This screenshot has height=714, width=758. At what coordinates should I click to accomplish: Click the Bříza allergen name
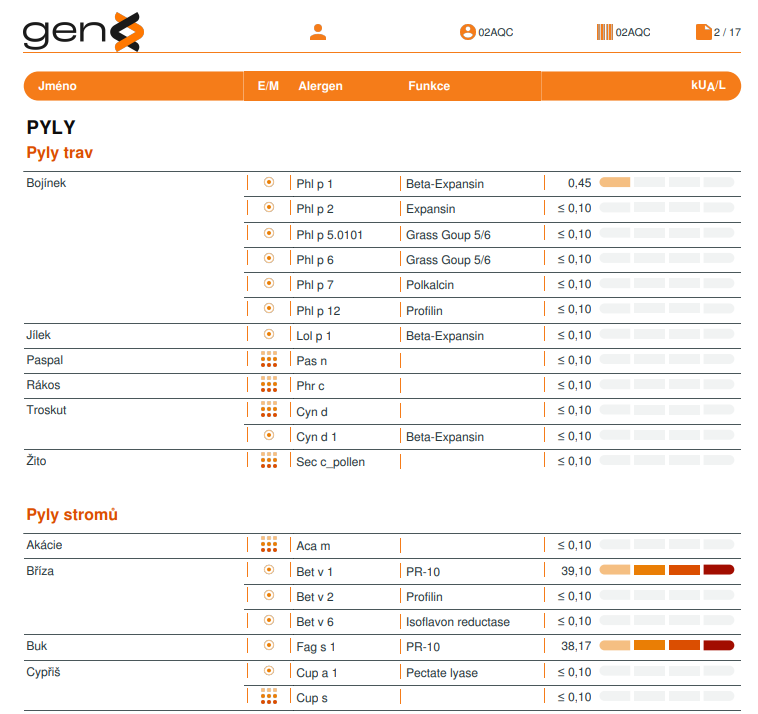pyautogui.click(x=40, y=571)
